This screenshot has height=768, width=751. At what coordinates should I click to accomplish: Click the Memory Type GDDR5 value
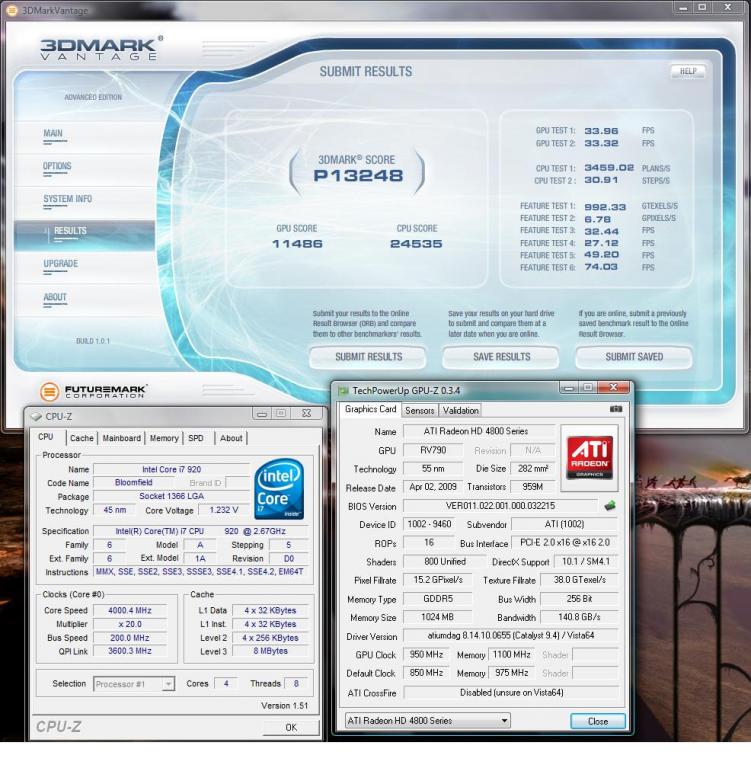tap(437, 599)
